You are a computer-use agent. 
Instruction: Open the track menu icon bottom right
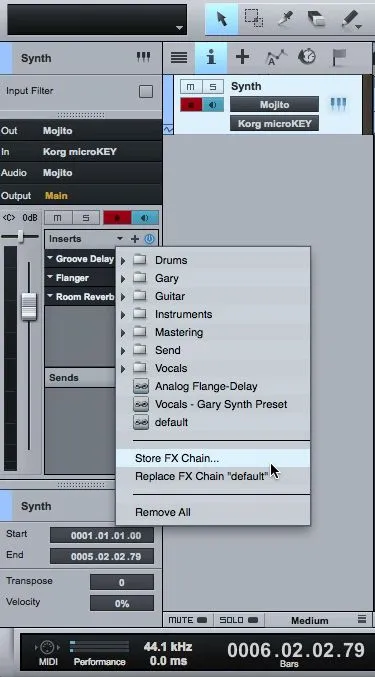coord(362,620)
